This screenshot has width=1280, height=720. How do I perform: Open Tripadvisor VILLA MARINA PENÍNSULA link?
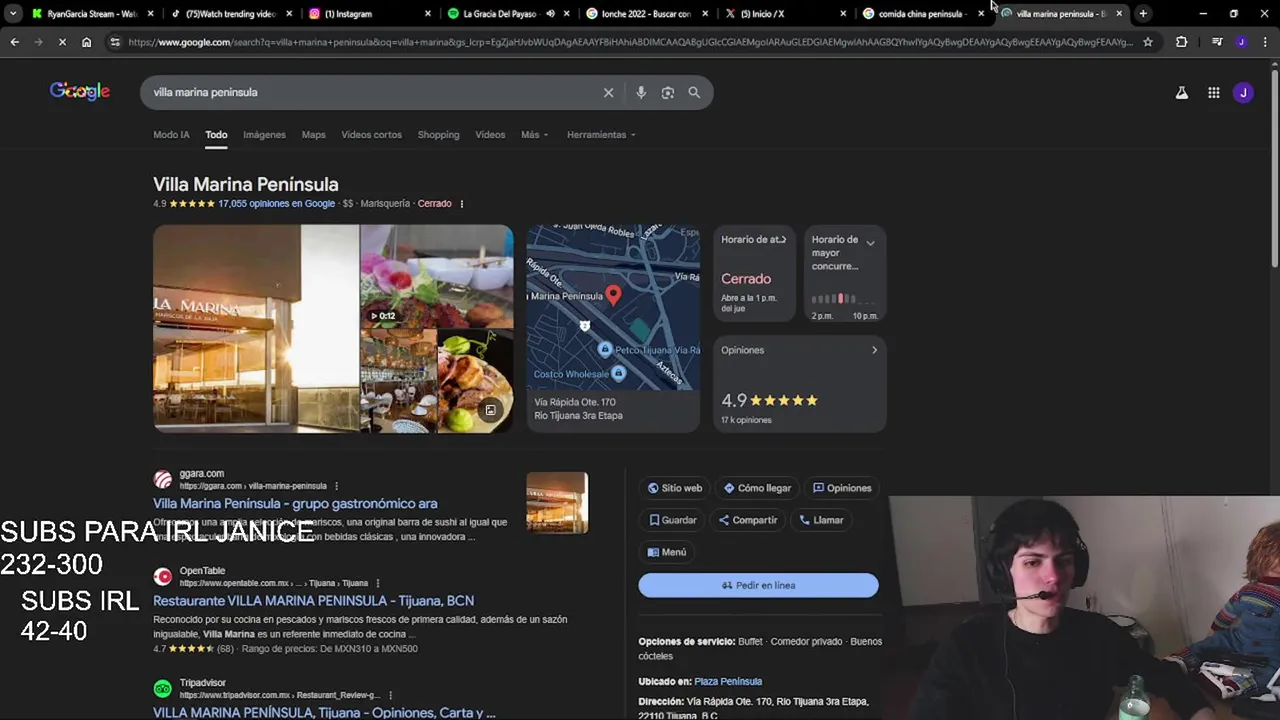[x=324, y=713]
